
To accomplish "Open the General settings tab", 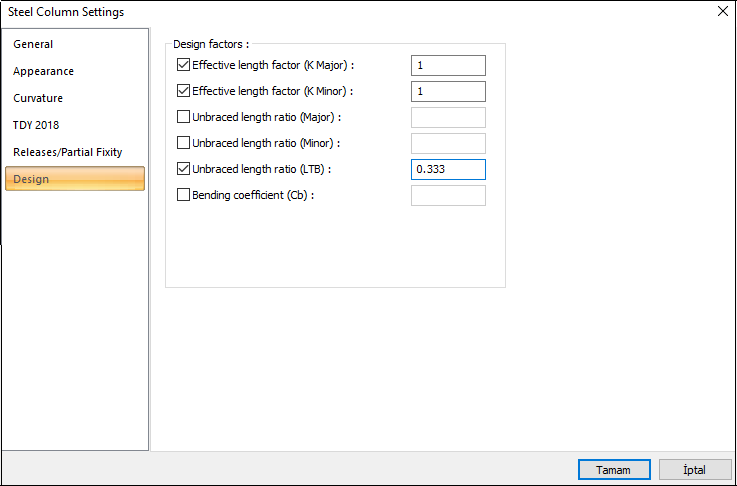I will [x=34, y=45].
